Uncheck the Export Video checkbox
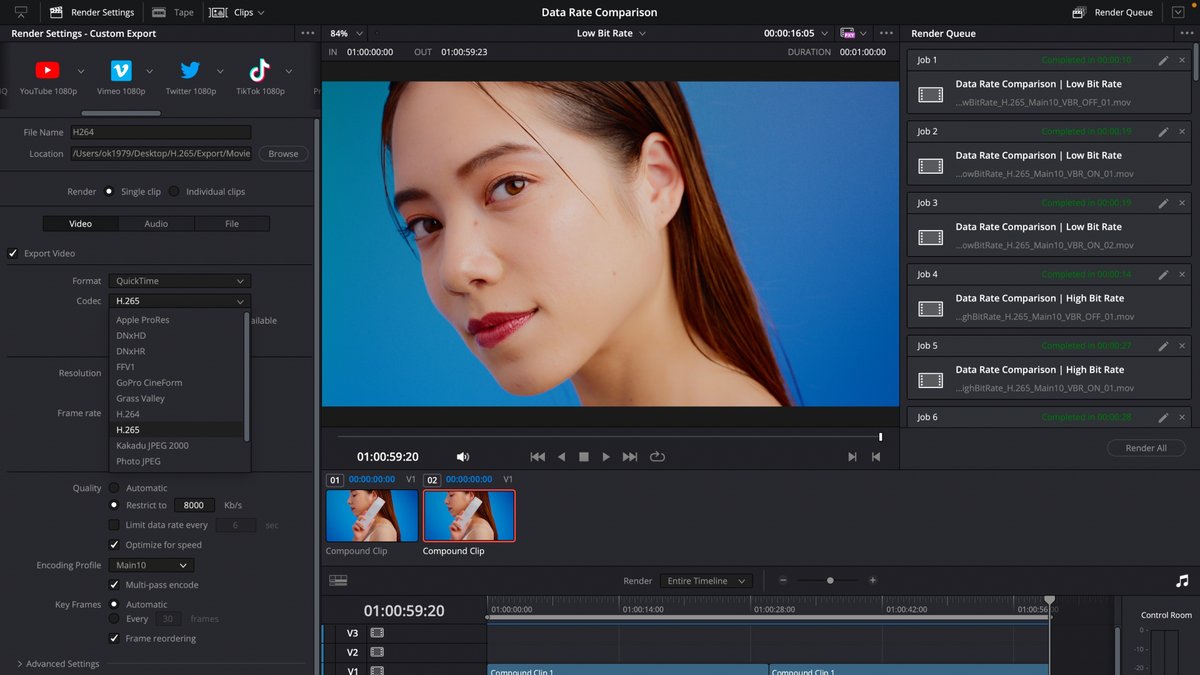The width and height of the screenshot is (1200, 675). 13,254
